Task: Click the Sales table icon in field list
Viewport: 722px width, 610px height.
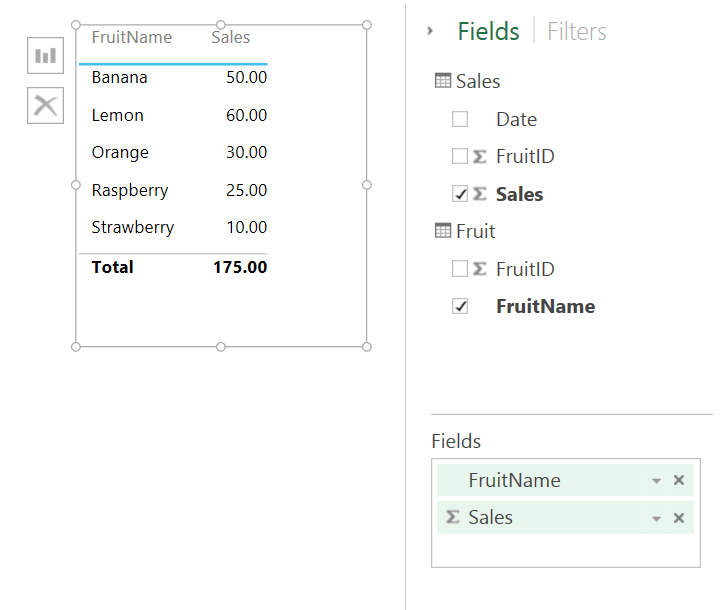Action: [443, 82]
